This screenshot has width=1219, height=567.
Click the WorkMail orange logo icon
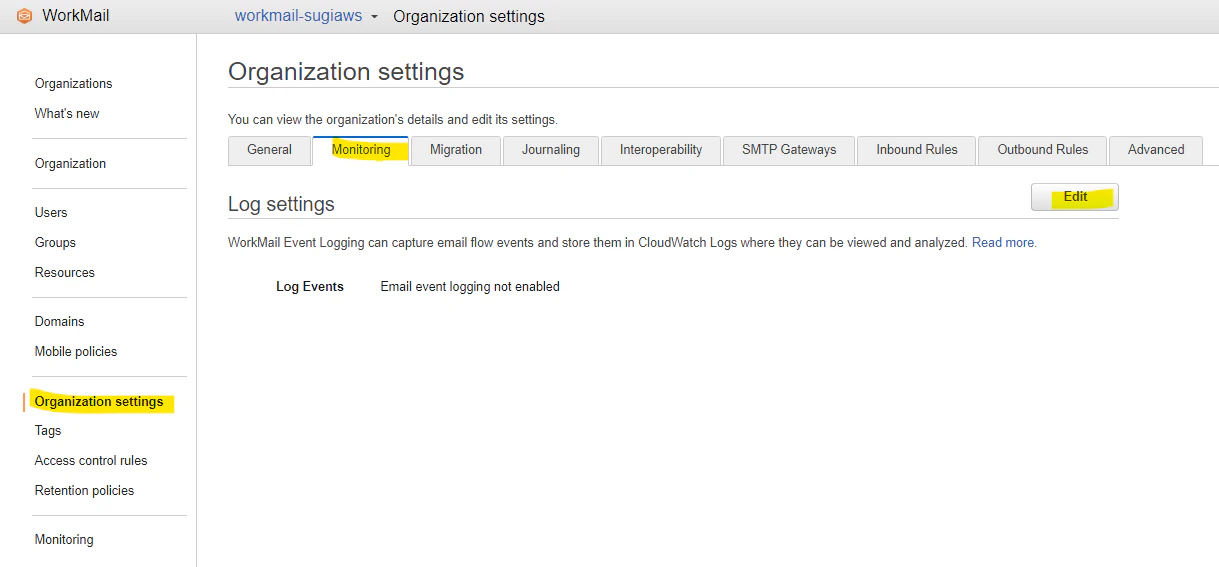coord(24,16)
